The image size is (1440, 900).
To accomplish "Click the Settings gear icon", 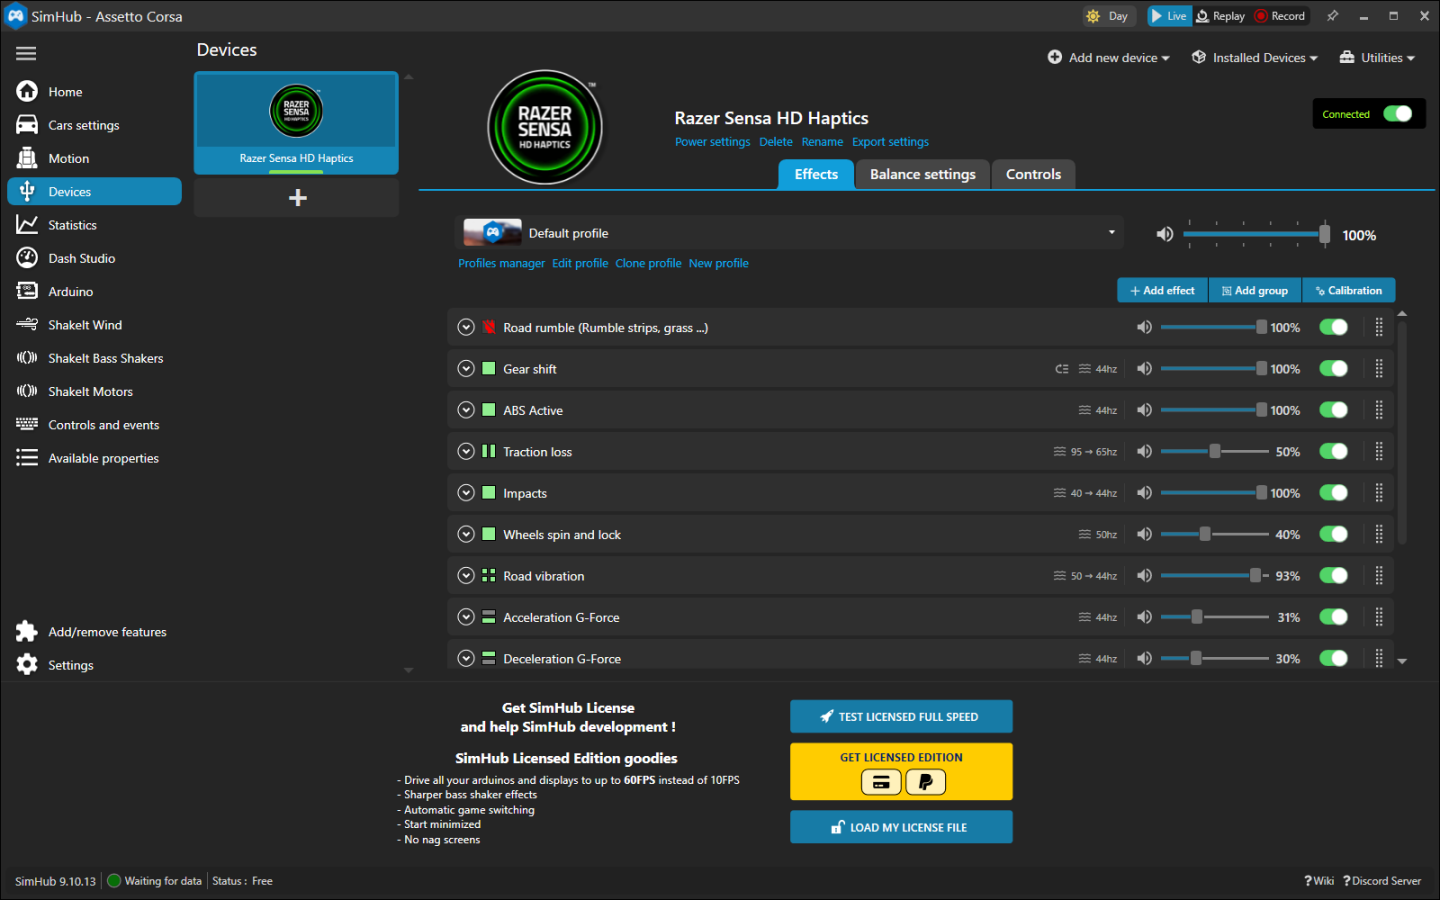I will pyautogui.click(x=27, y=665).
